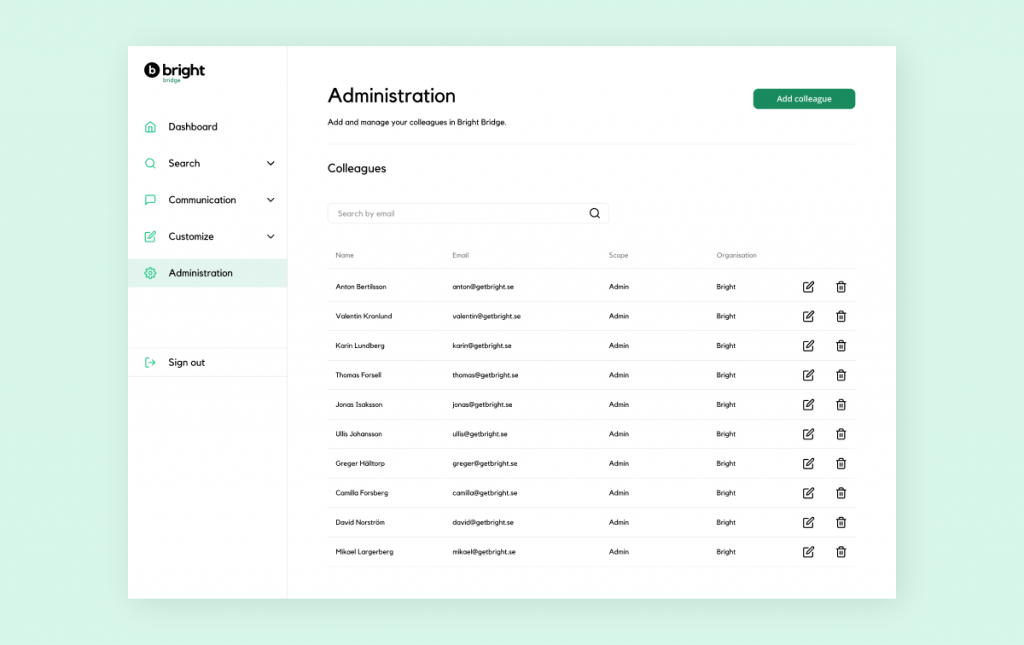
Task: Click the search magnifier icon in email field
Action: pyautogui.click(x=595, y=213)
